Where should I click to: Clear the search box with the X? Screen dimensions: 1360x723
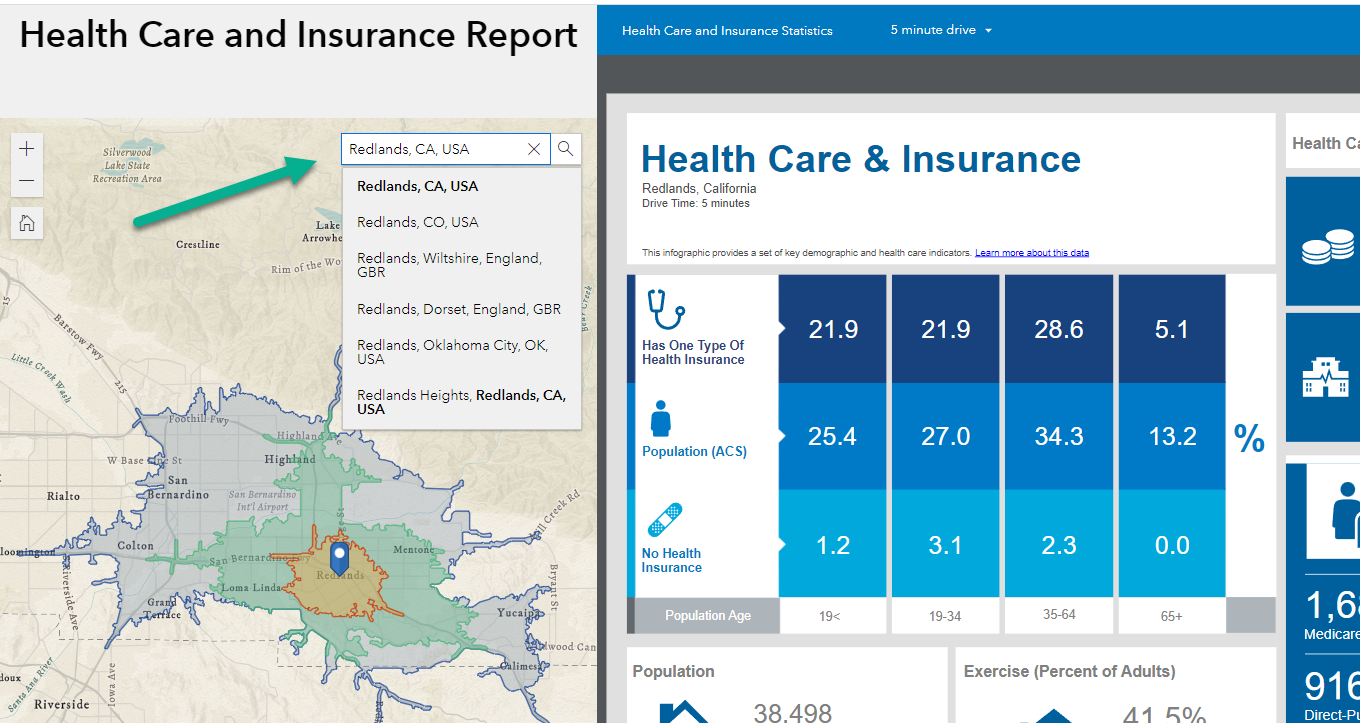point(534,148)
